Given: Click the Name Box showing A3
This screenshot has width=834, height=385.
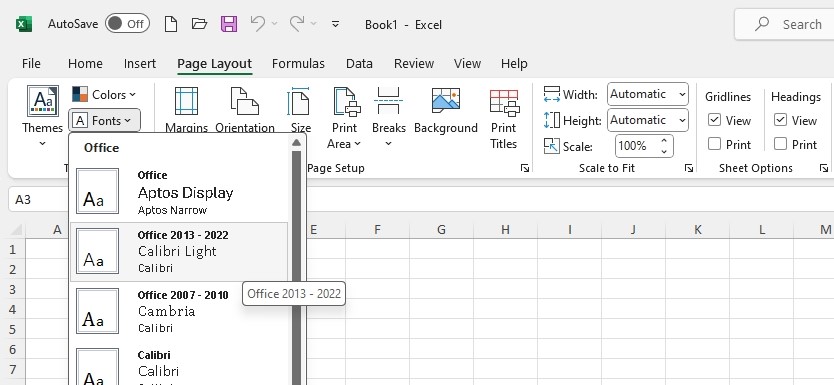Looking at the screenshot, I should pos(38,199).
